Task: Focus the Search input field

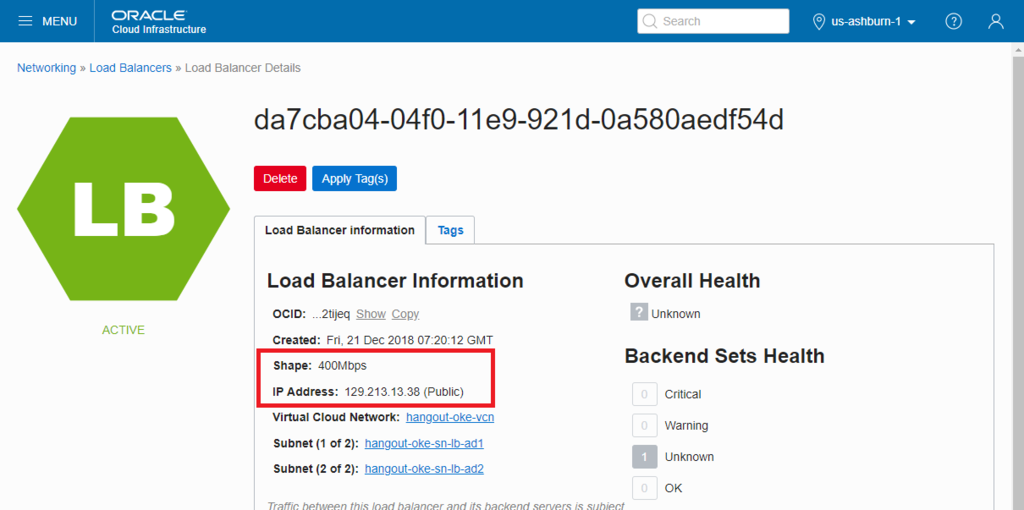Action: [713, 22]
